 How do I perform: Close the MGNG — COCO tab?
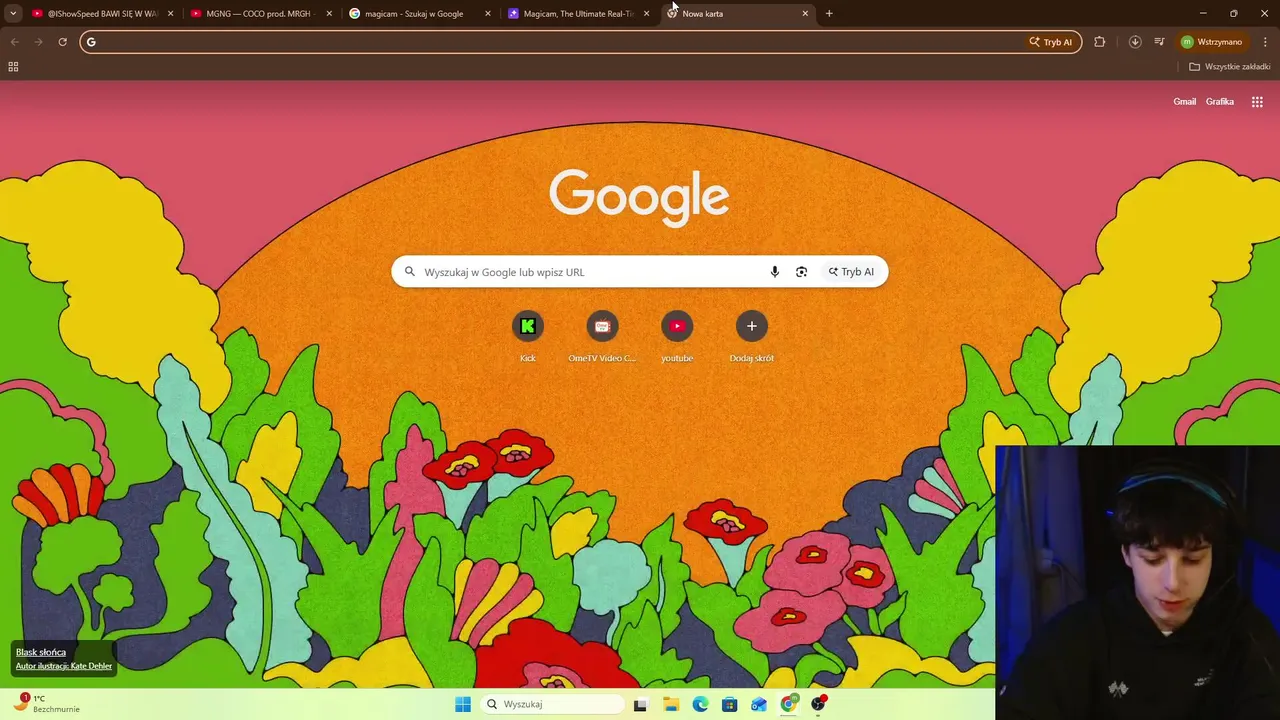(329, 14)
